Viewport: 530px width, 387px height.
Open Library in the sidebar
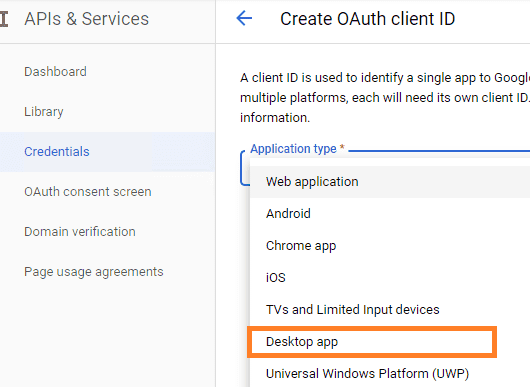[x=44, y=112]
